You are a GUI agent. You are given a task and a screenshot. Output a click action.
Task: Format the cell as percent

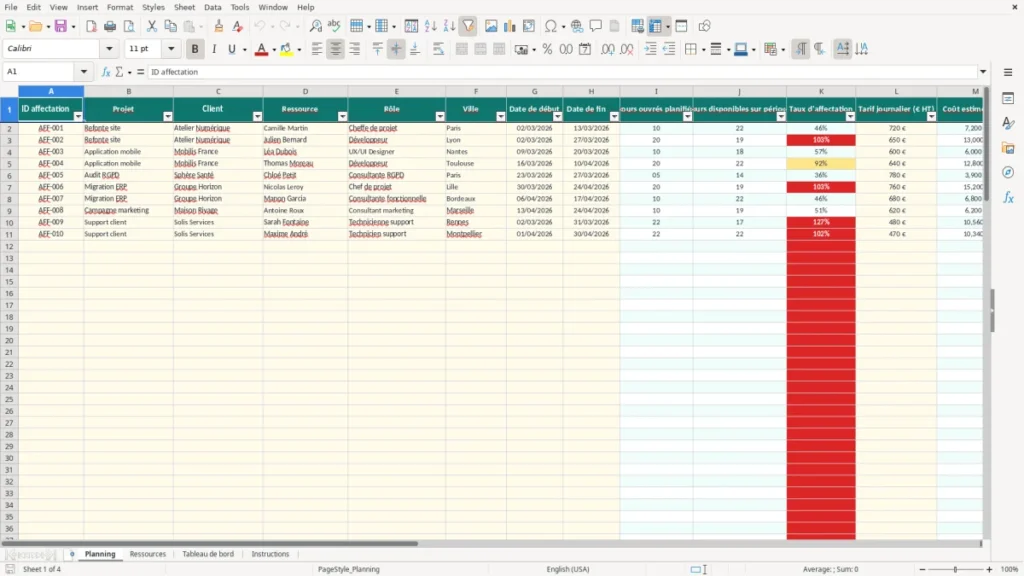tap(547, 49)
